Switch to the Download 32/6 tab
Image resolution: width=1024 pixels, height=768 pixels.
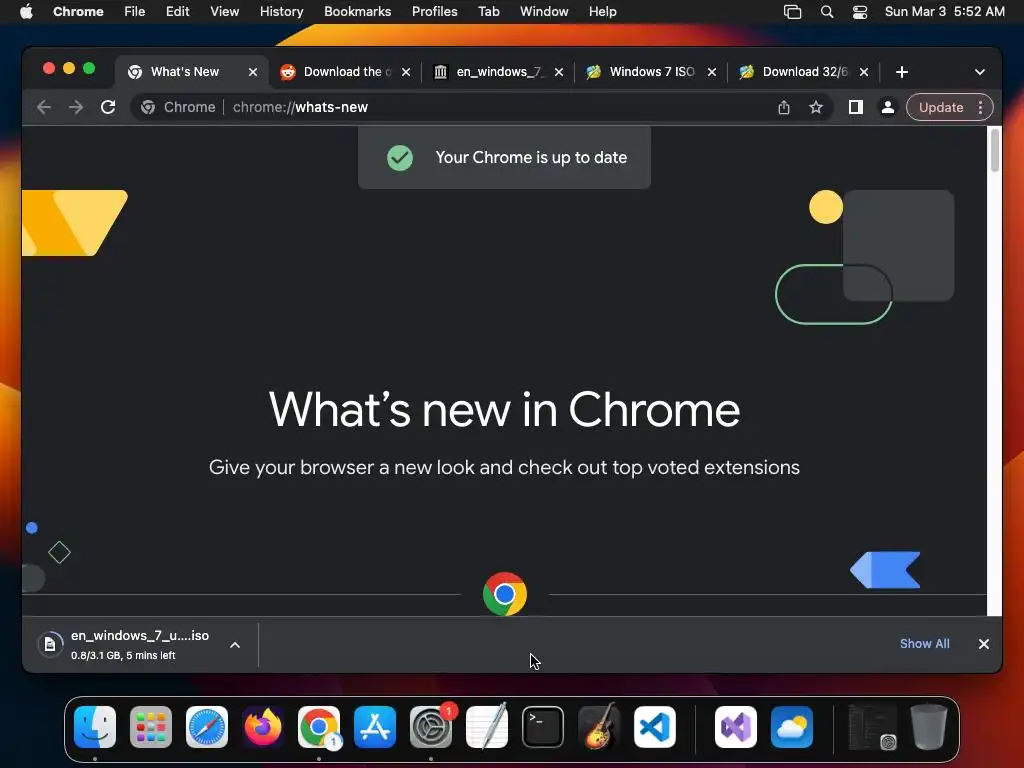[x=805, y=72]
